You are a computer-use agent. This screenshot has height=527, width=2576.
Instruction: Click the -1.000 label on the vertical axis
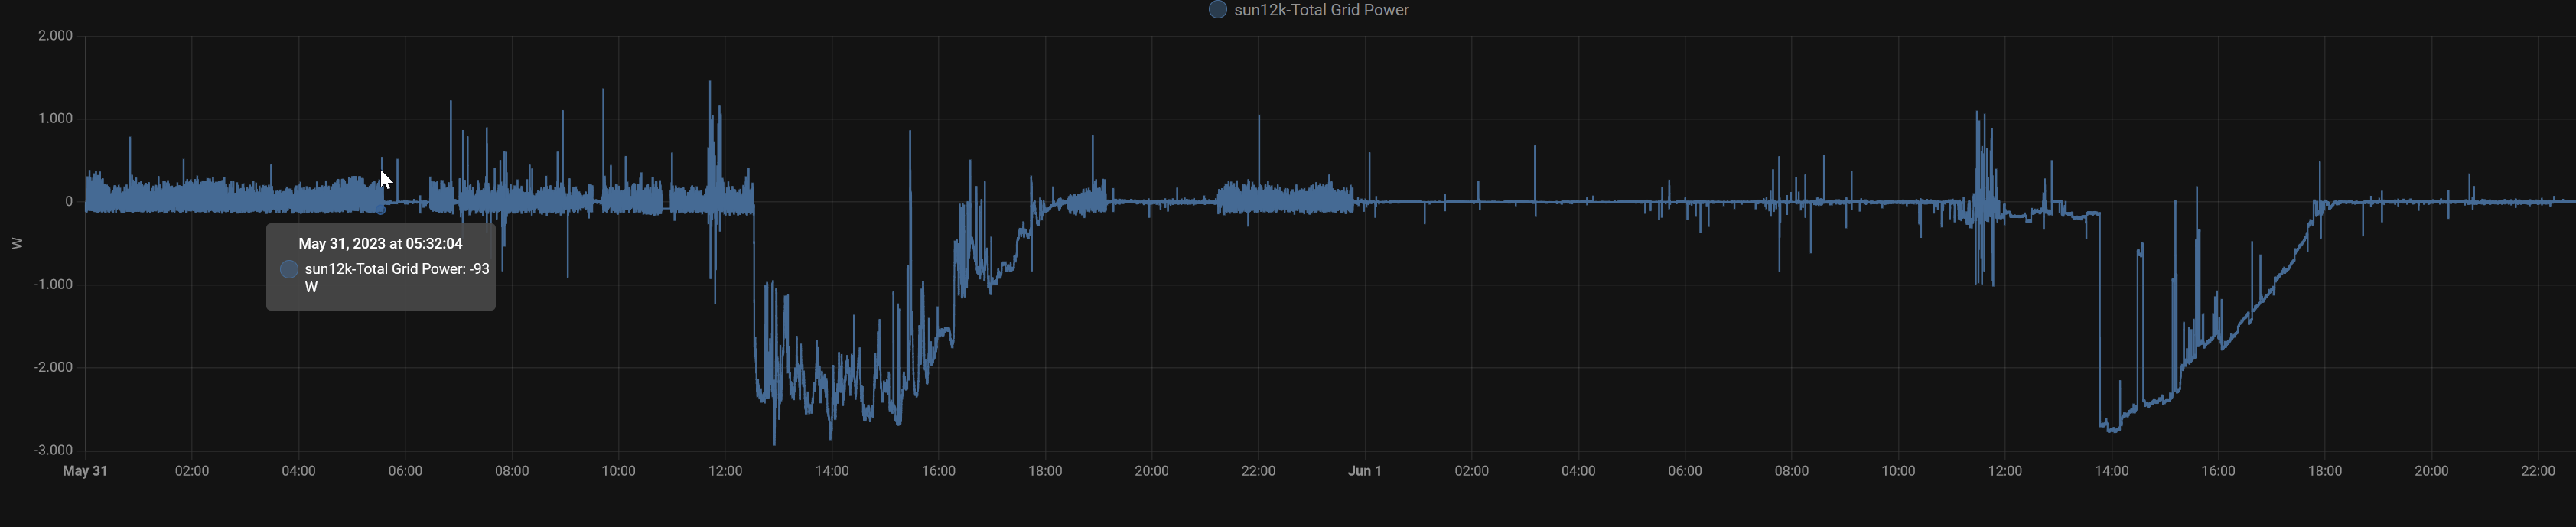point(53,285)
